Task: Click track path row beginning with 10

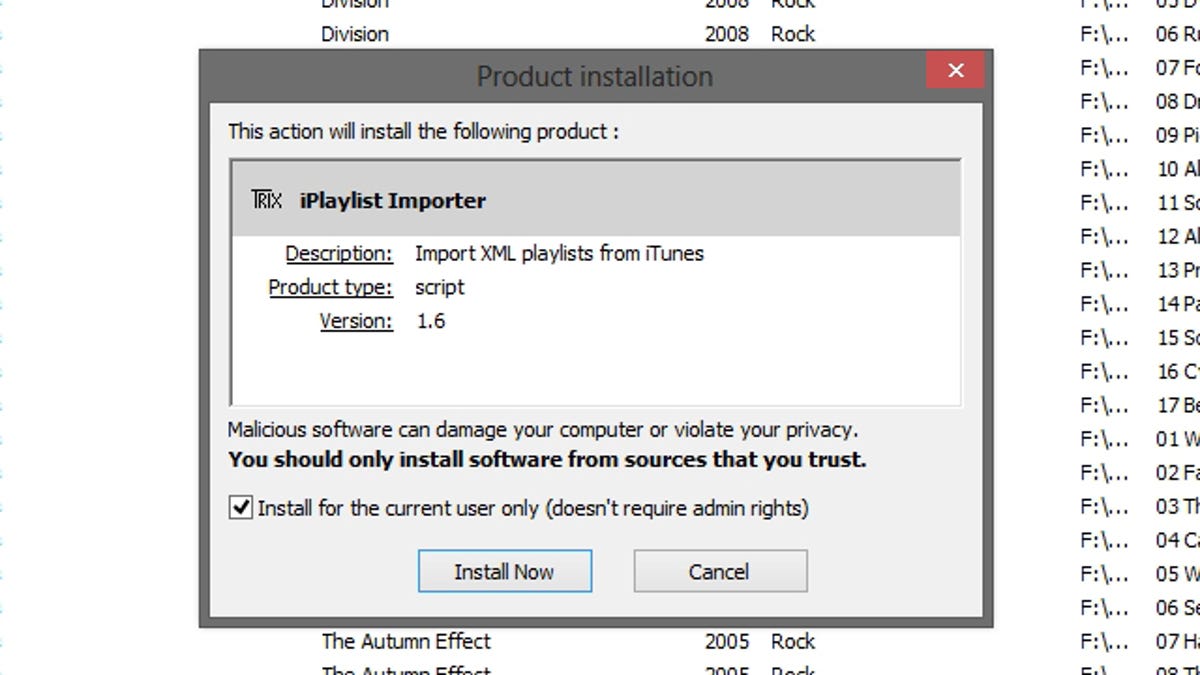Action: (1140, 169)
